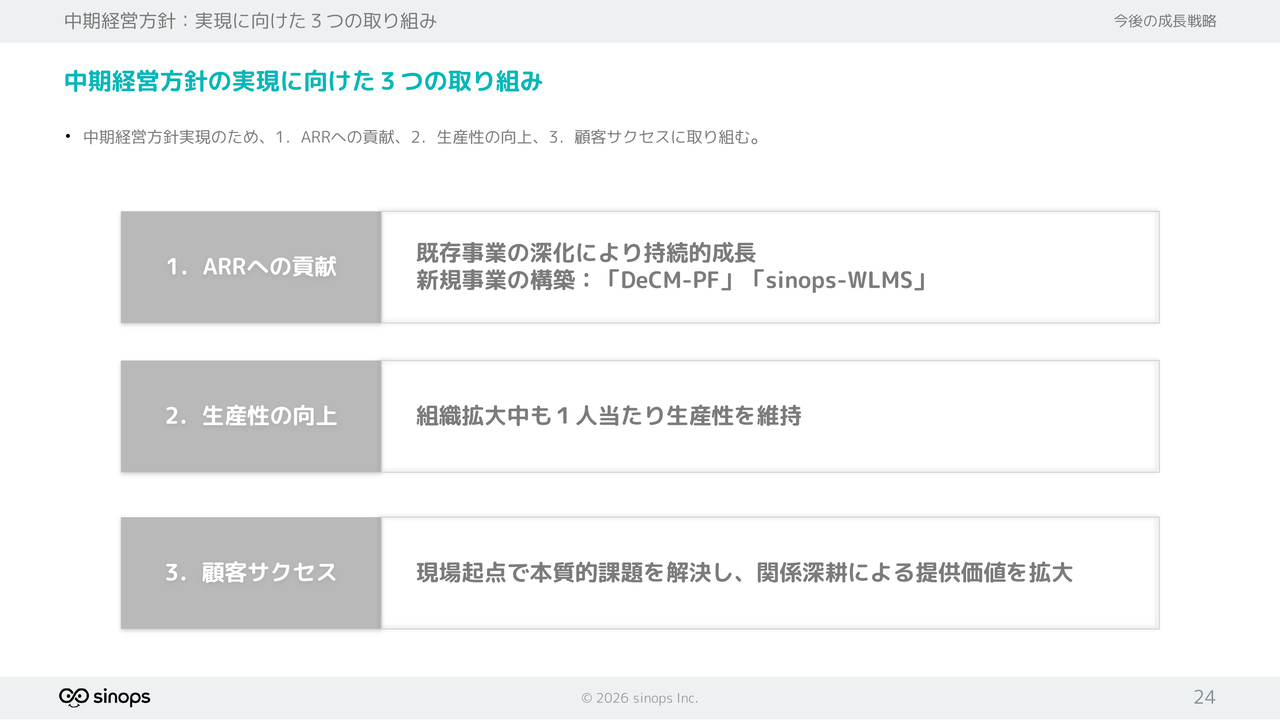The image size is (1280, 720).
Task: Click the © 2026 sinops Inc. copyright text
Action: click(x=640, y=698)
